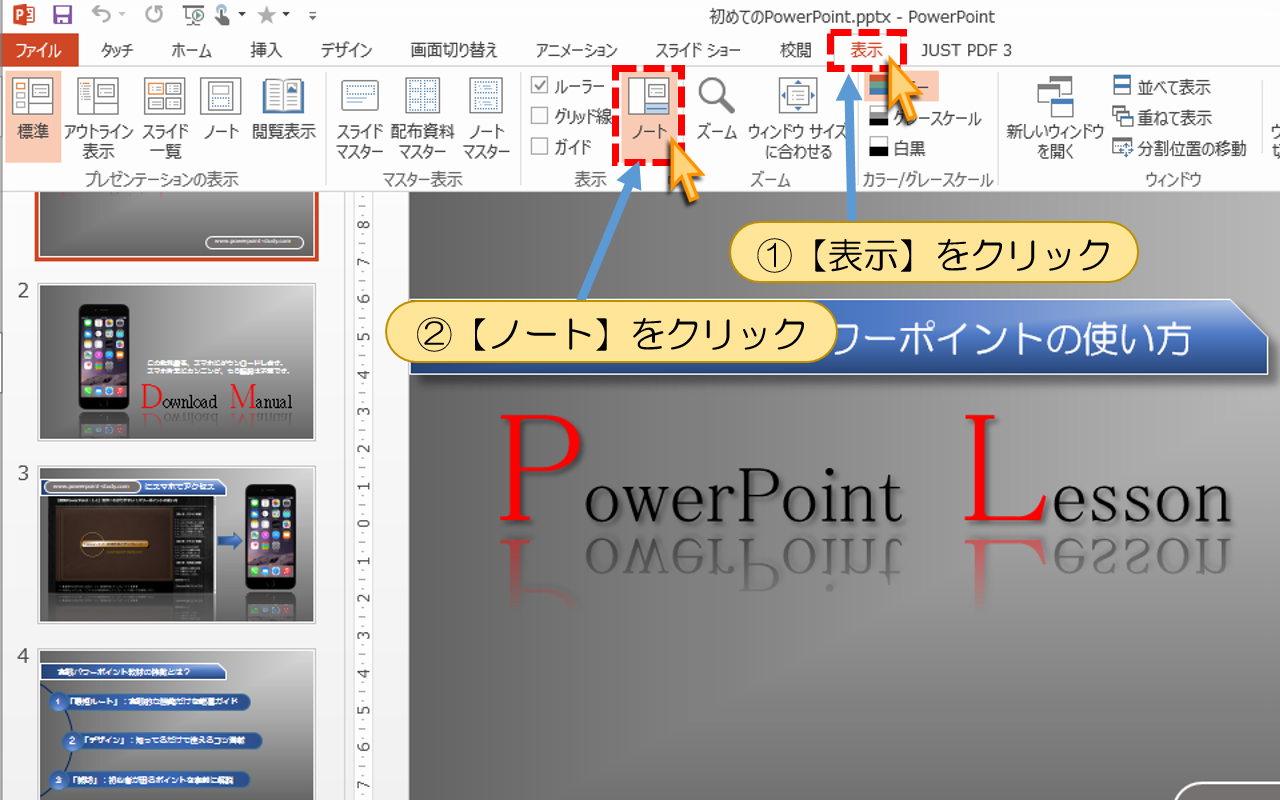Click 並べて表示 button

click(1161, 87)
